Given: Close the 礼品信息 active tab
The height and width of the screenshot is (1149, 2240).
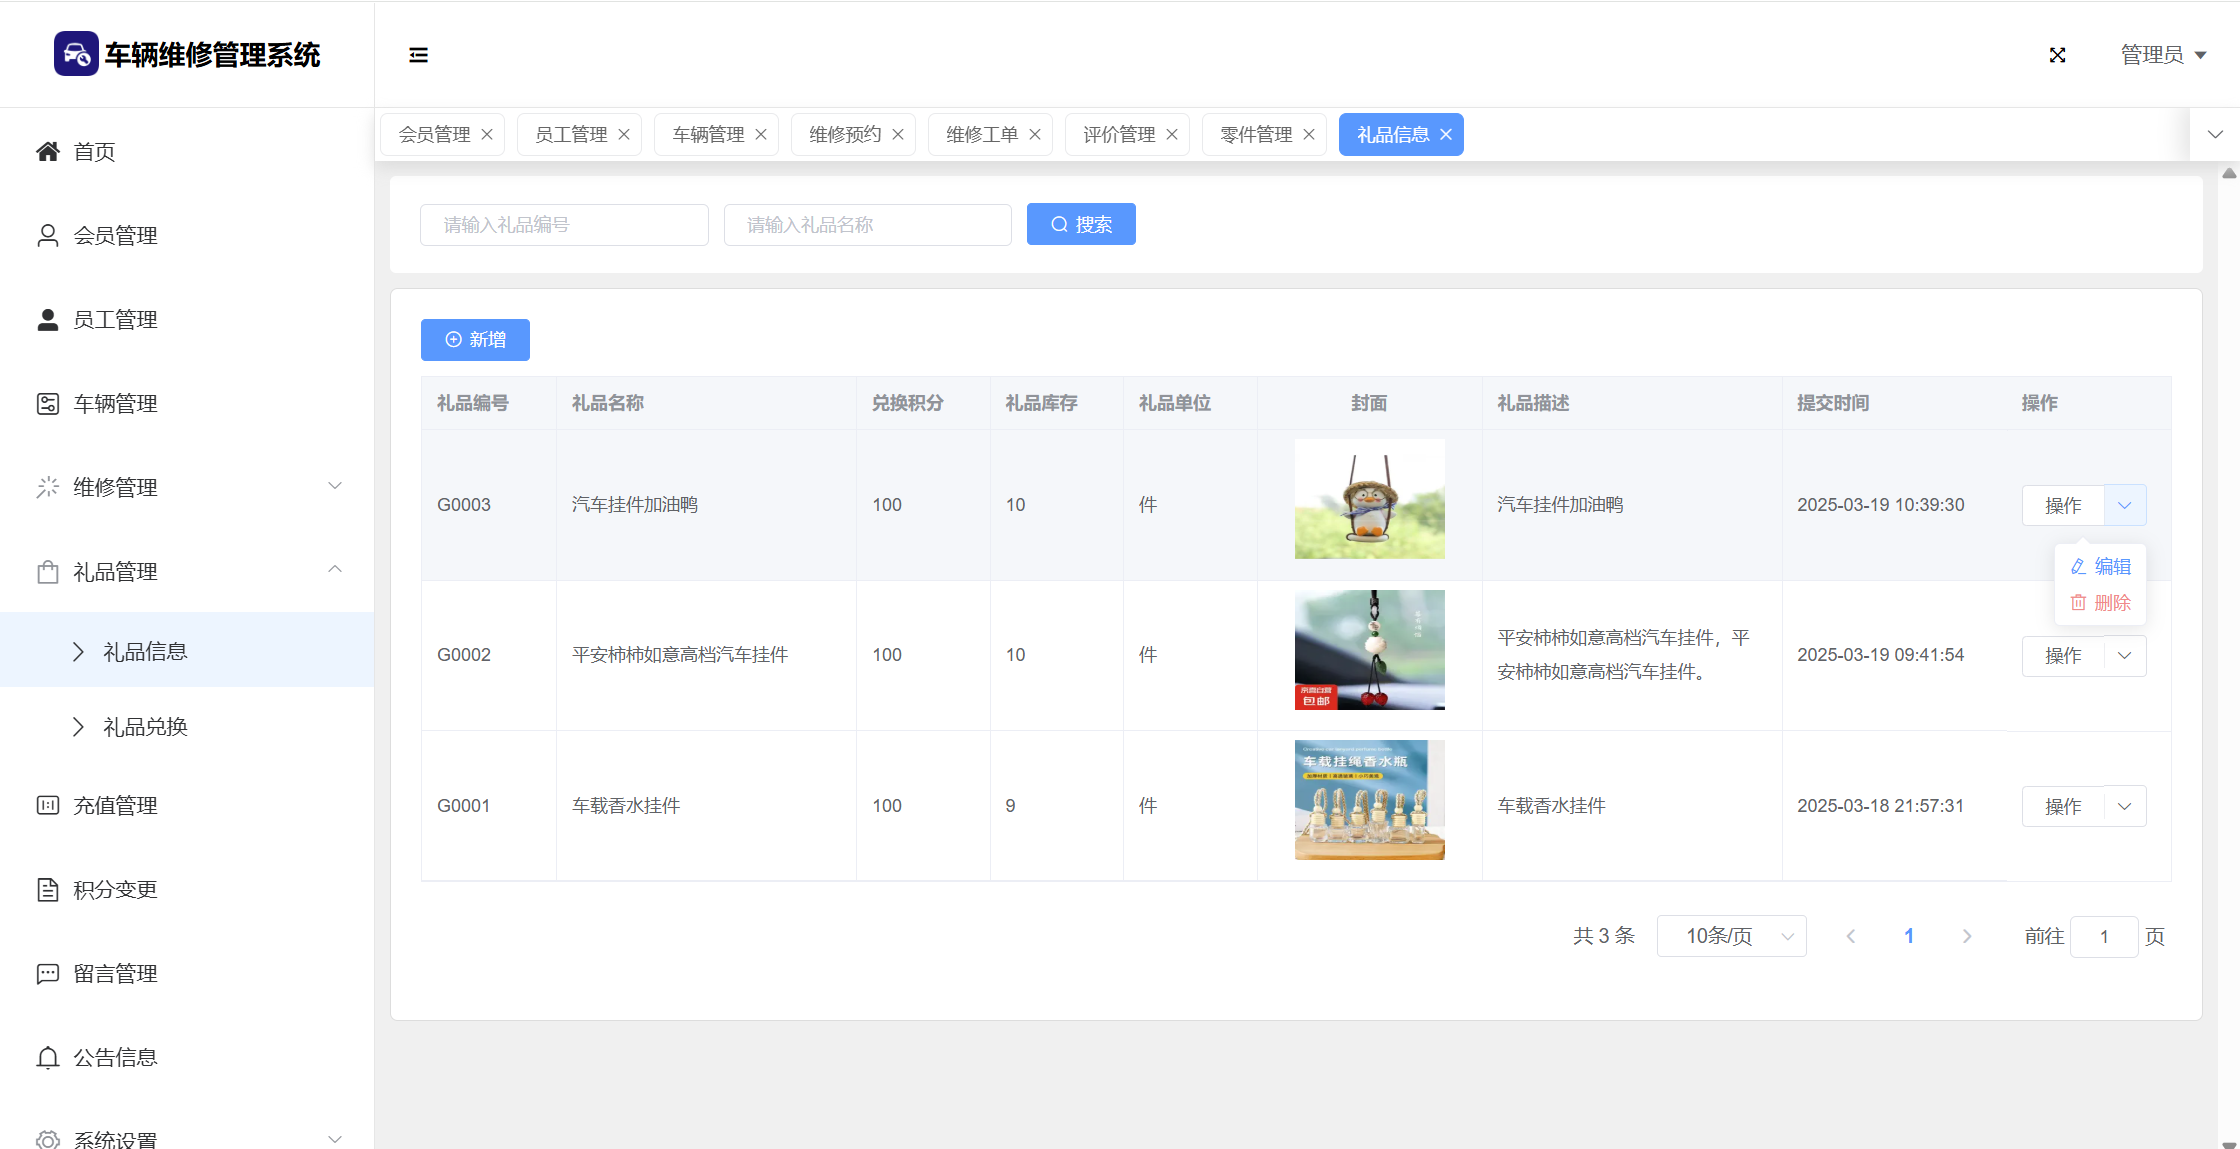Looking at the screenshot, I should pyautogui.click(x=1446, y=135).
